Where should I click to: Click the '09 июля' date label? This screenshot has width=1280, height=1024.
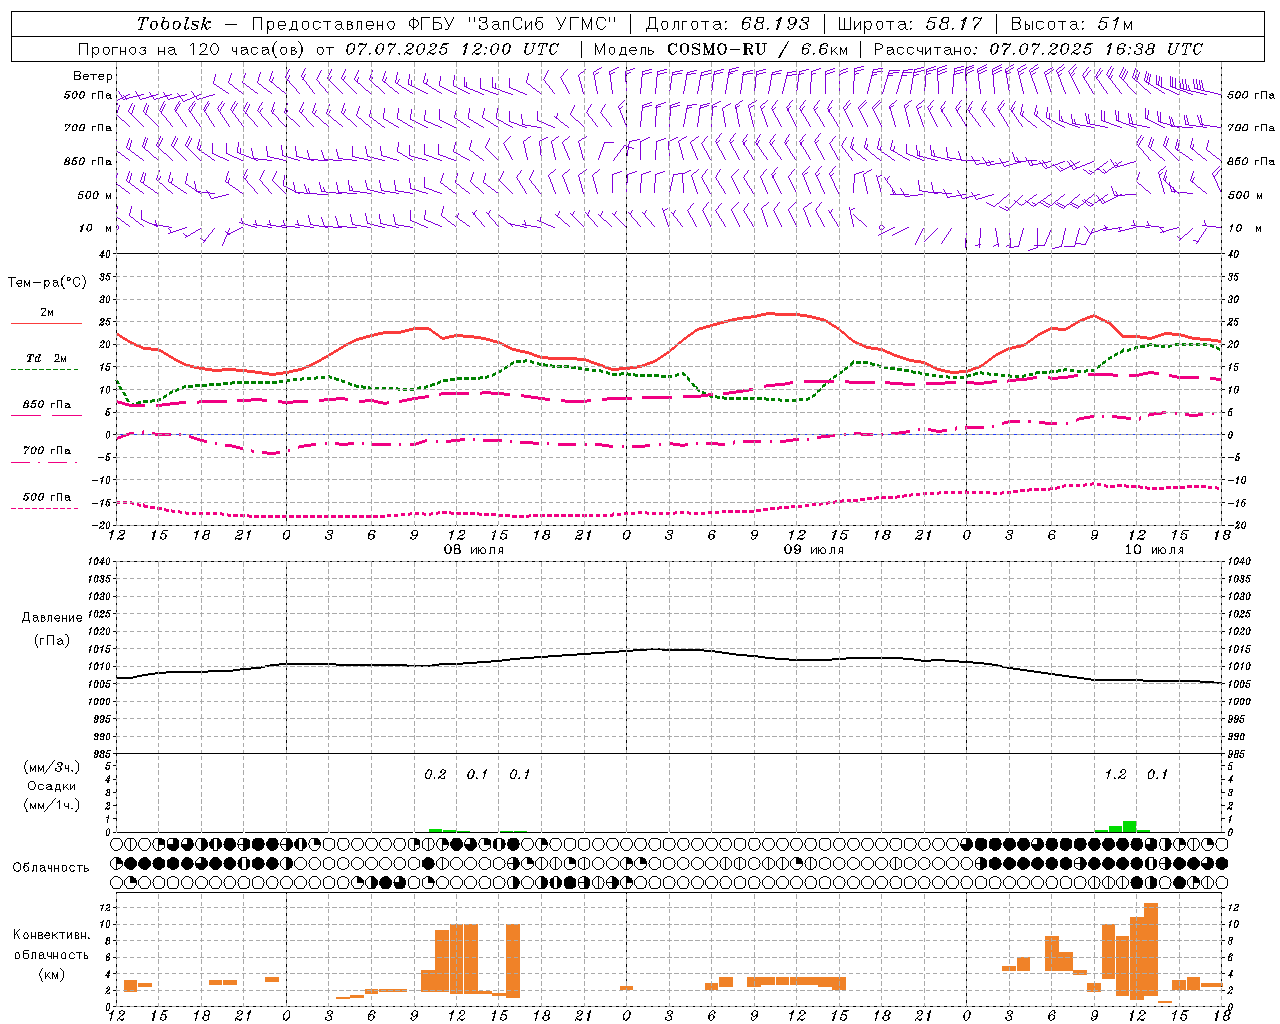814,550
